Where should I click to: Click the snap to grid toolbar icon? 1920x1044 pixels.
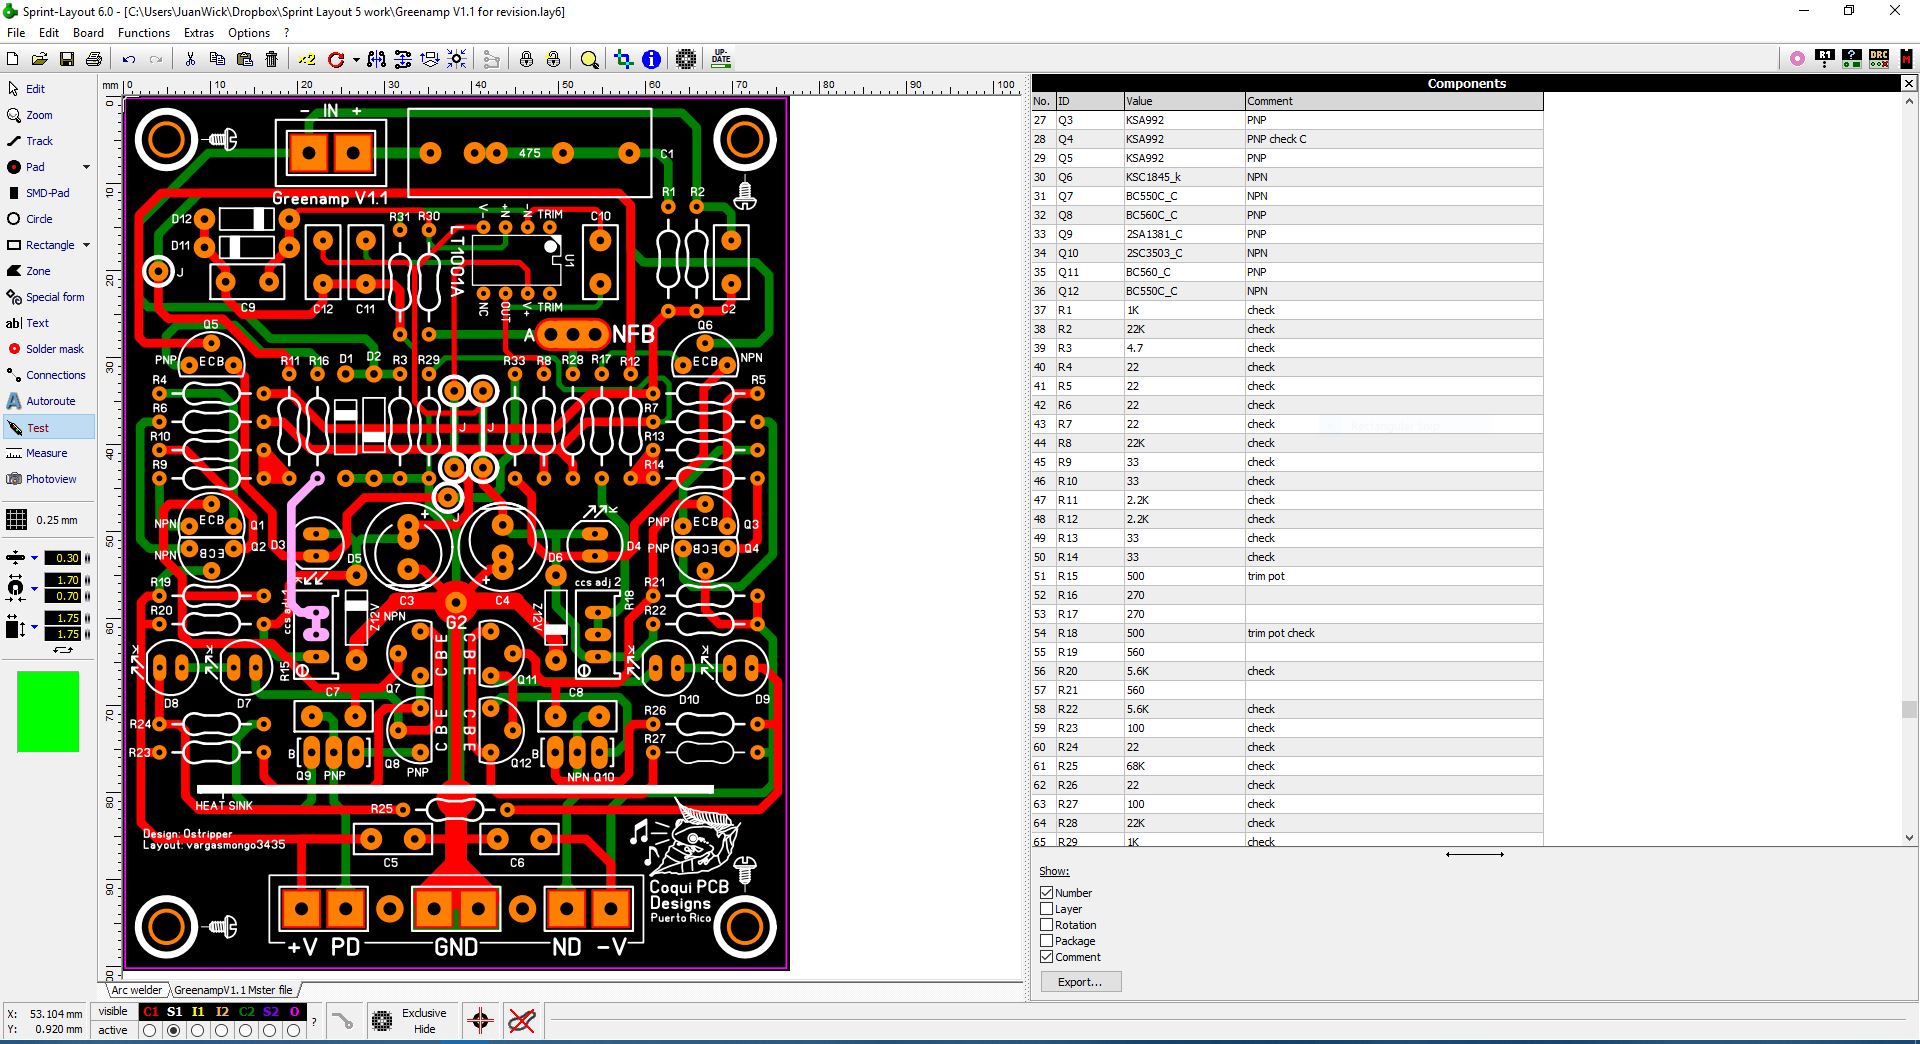(457, 59)
